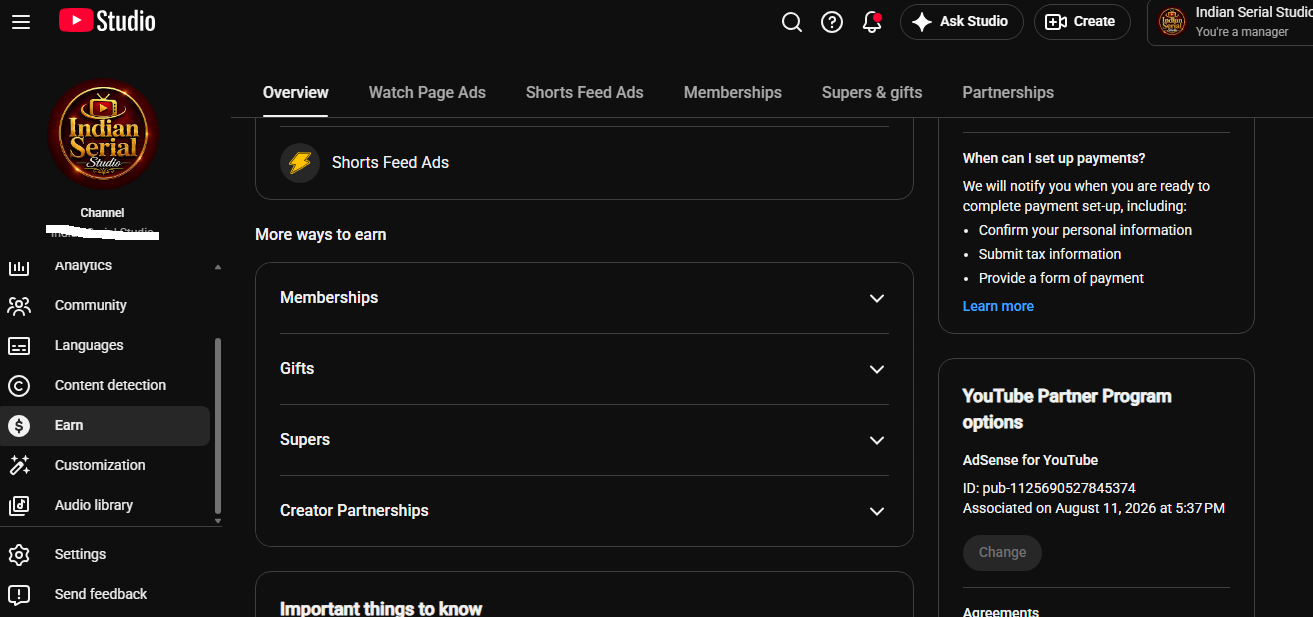Expand the Gifts section chevron
Viewport: 1313px width, 617px height.
877,369
